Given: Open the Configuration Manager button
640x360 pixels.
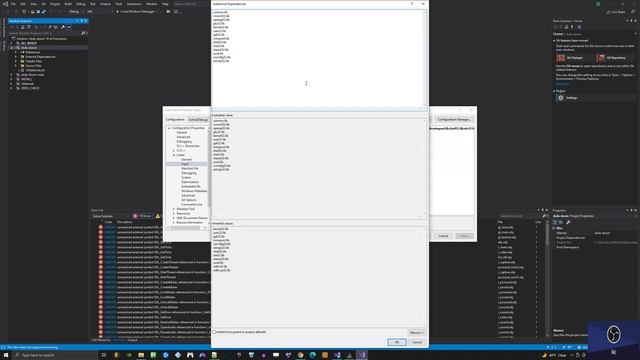Looking at the screenshot, I should 453,119.
